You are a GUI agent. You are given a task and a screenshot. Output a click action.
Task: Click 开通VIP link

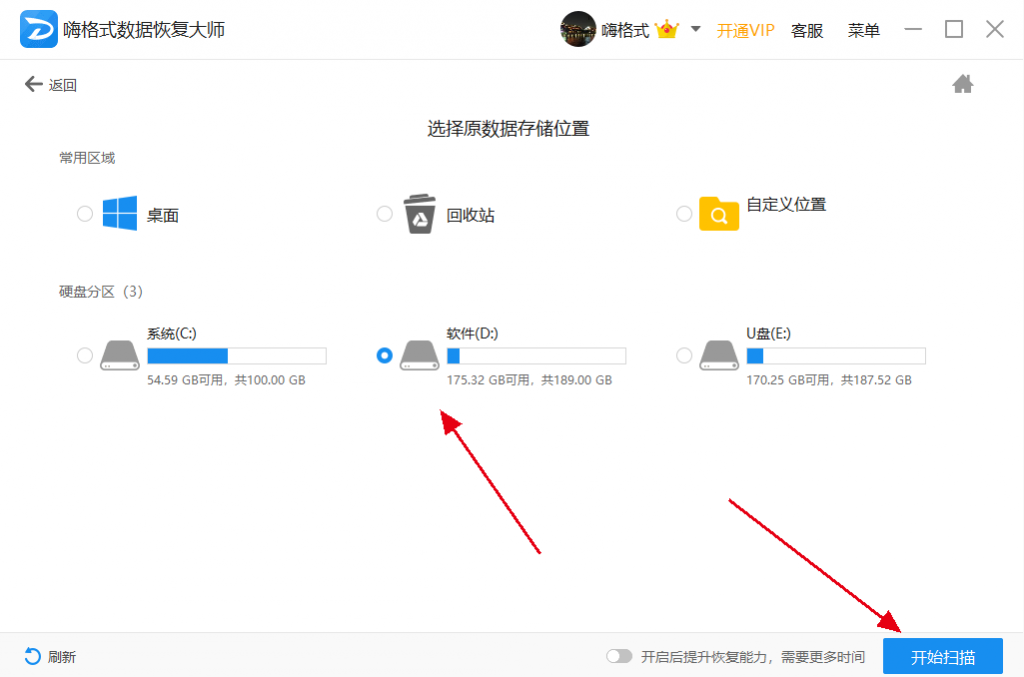tap(745, 31)
